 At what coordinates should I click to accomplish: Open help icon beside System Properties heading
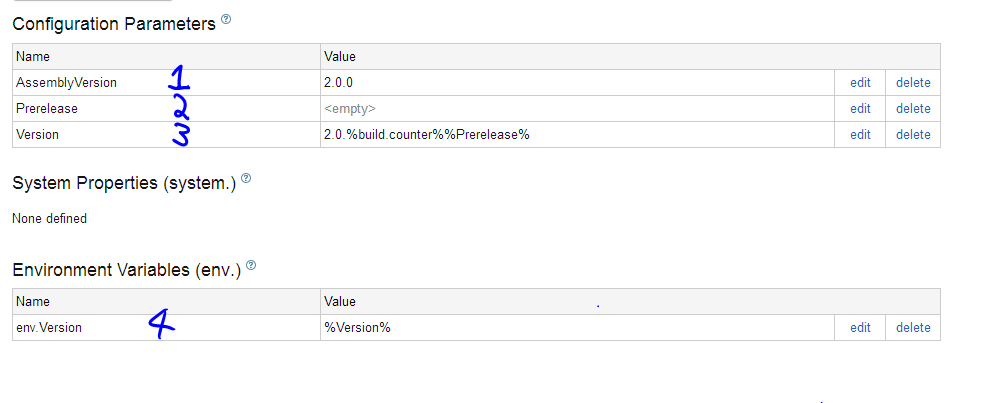(246, 178)
